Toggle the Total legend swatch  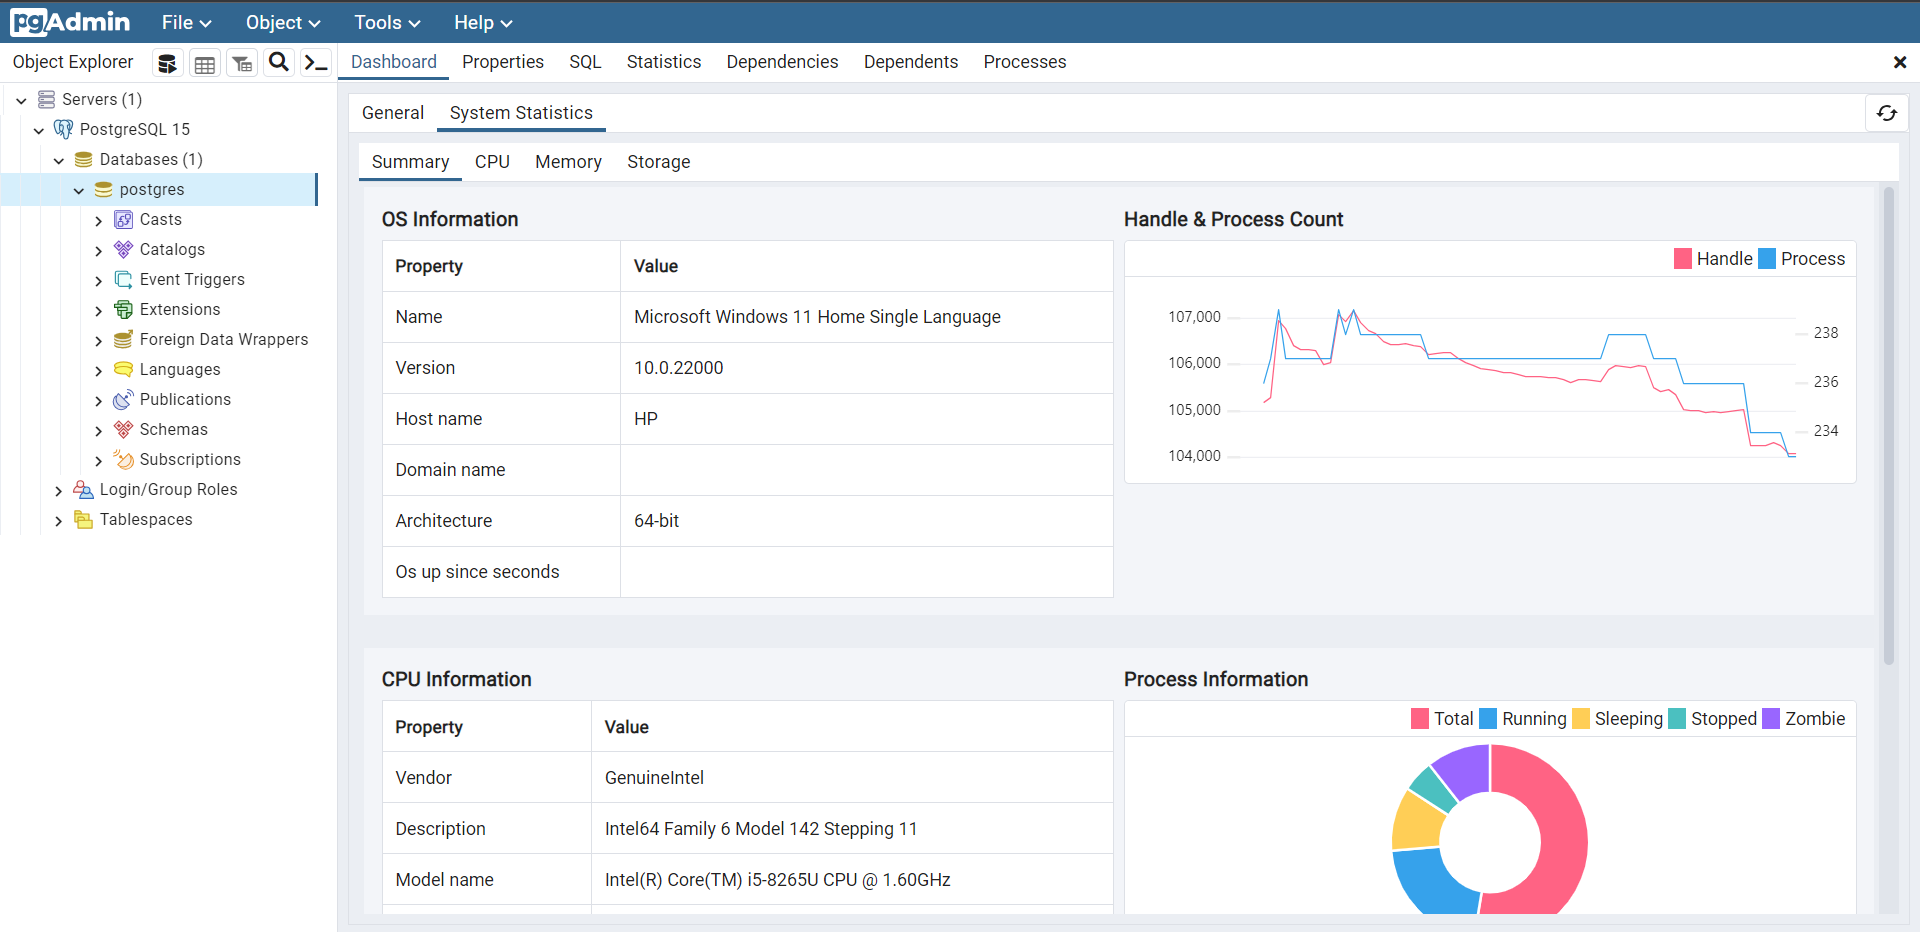click(1420, 719)
